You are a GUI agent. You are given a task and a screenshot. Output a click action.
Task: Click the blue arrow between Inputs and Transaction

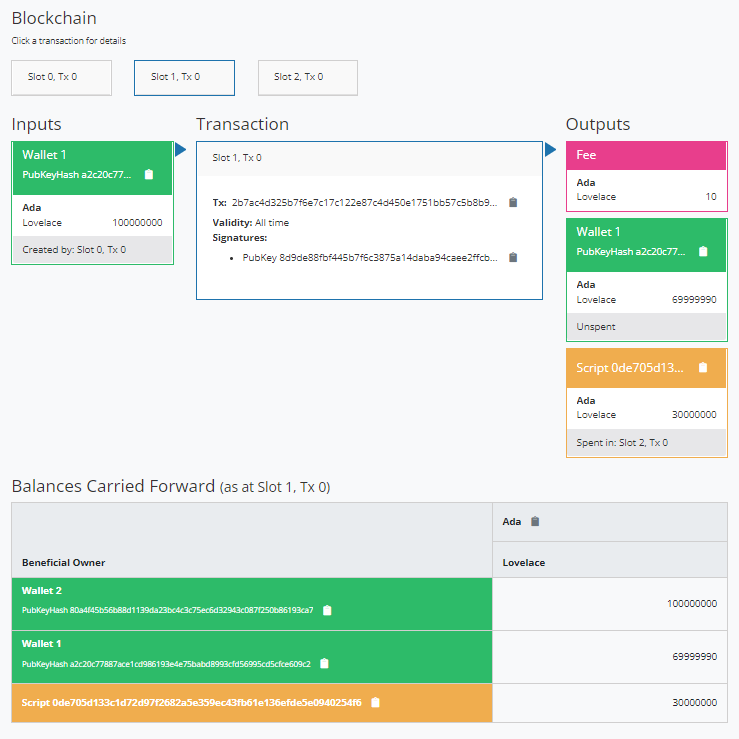(x=181, y=150)
